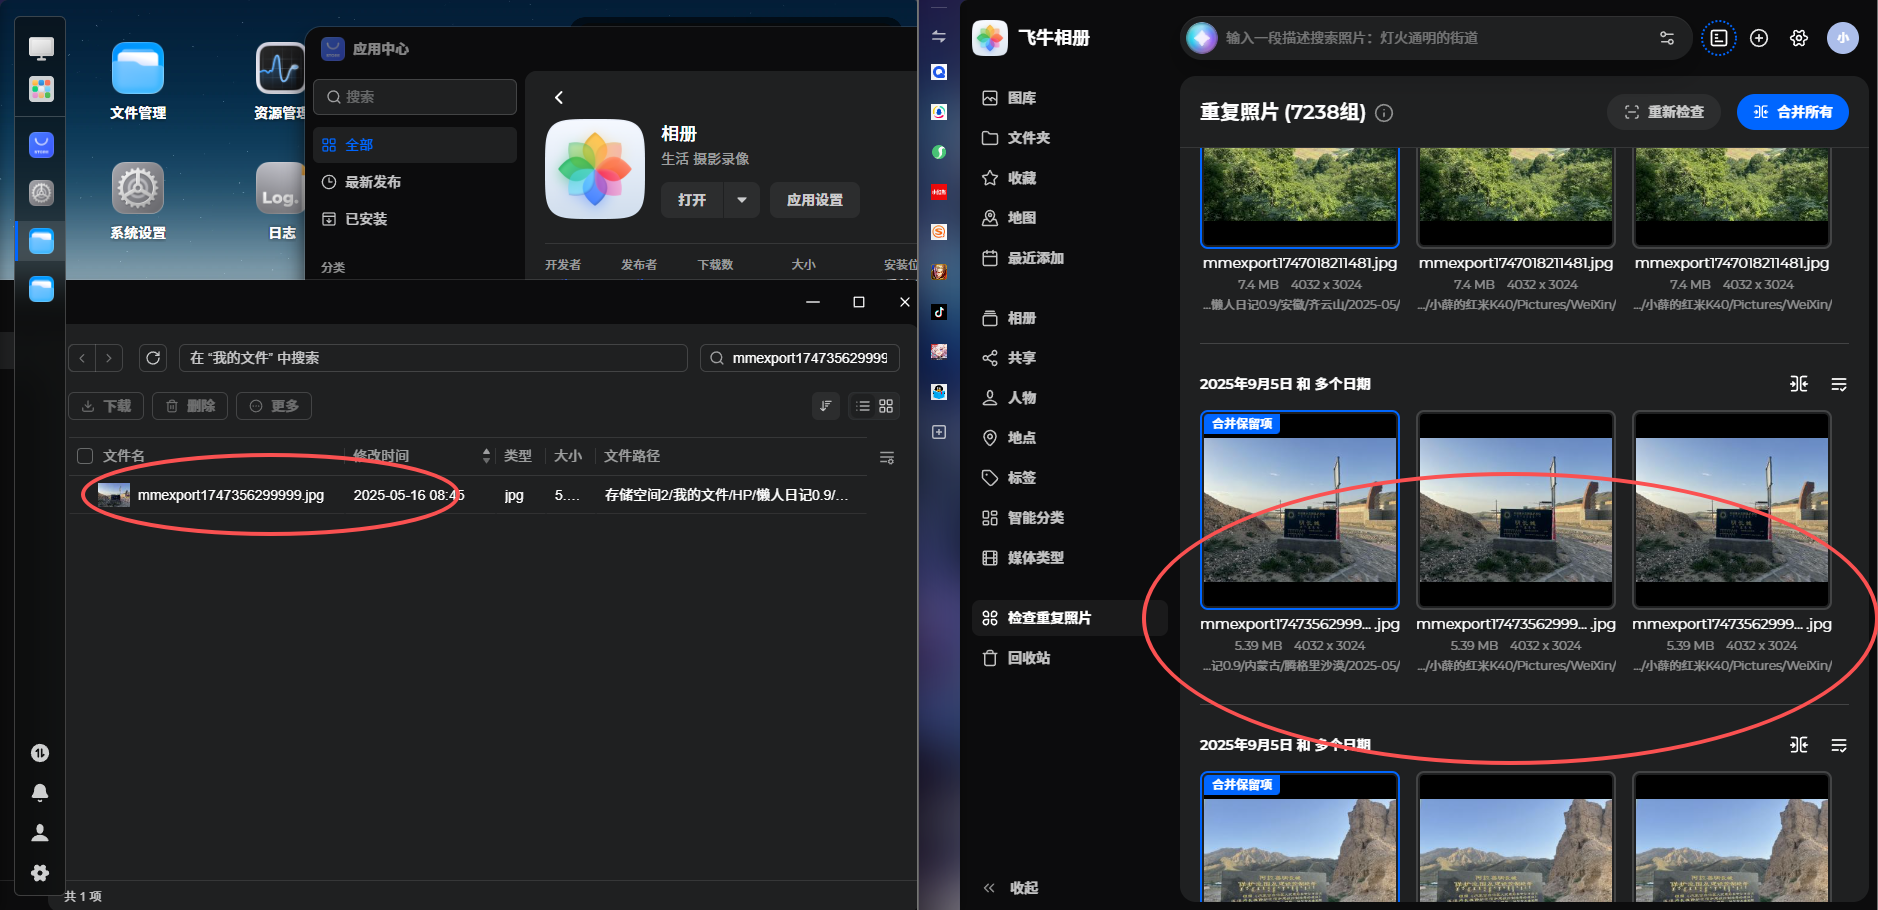Click the 大小 column header

[568, 456]
